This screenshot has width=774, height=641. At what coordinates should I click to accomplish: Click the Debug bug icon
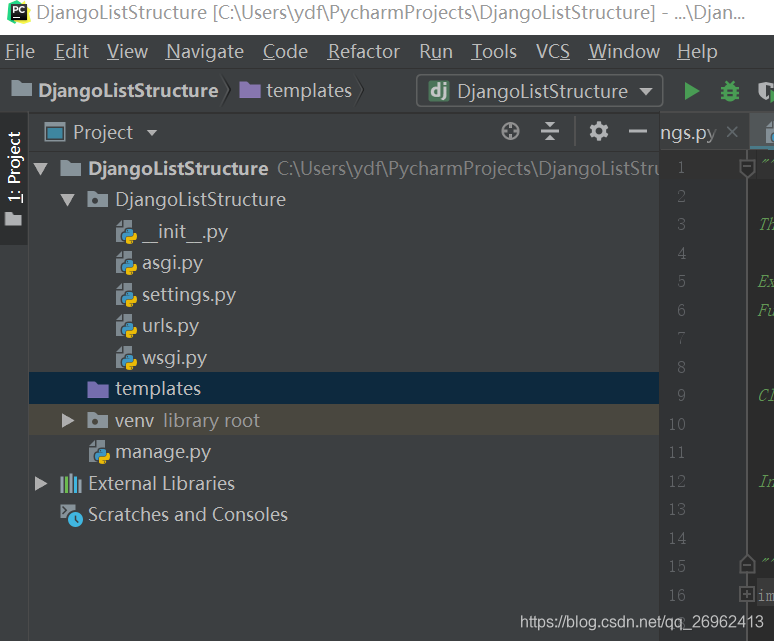[730, 91]
